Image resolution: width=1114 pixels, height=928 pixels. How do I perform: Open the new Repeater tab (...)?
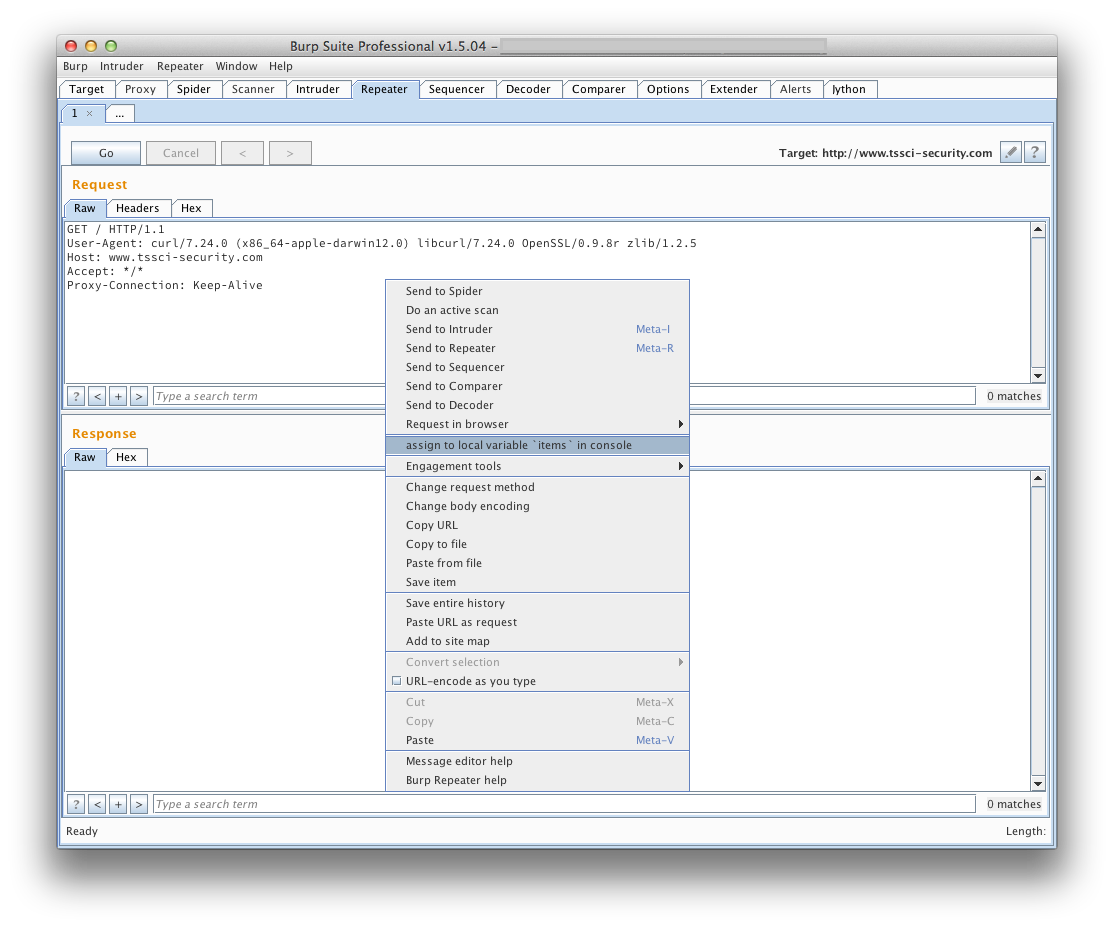pyautogui.click(x=120, y=114)
